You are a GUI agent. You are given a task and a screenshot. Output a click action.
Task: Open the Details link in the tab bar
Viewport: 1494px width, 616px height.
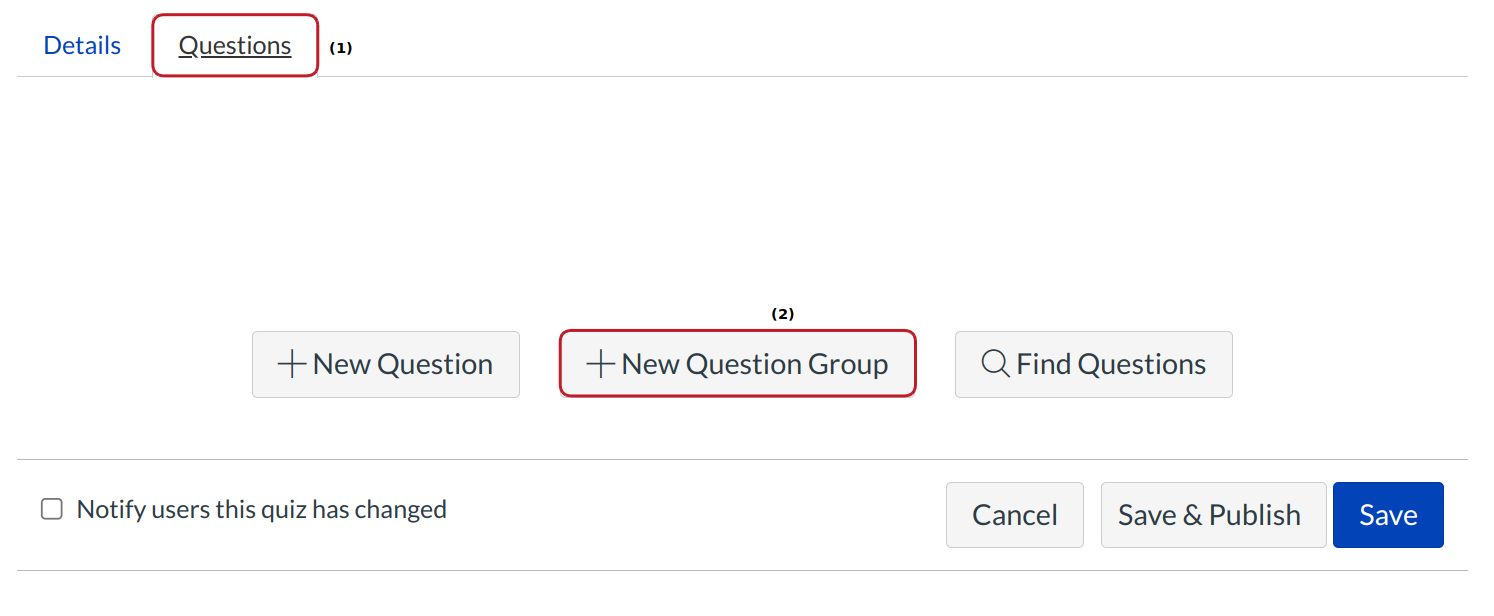coord(82,46)
